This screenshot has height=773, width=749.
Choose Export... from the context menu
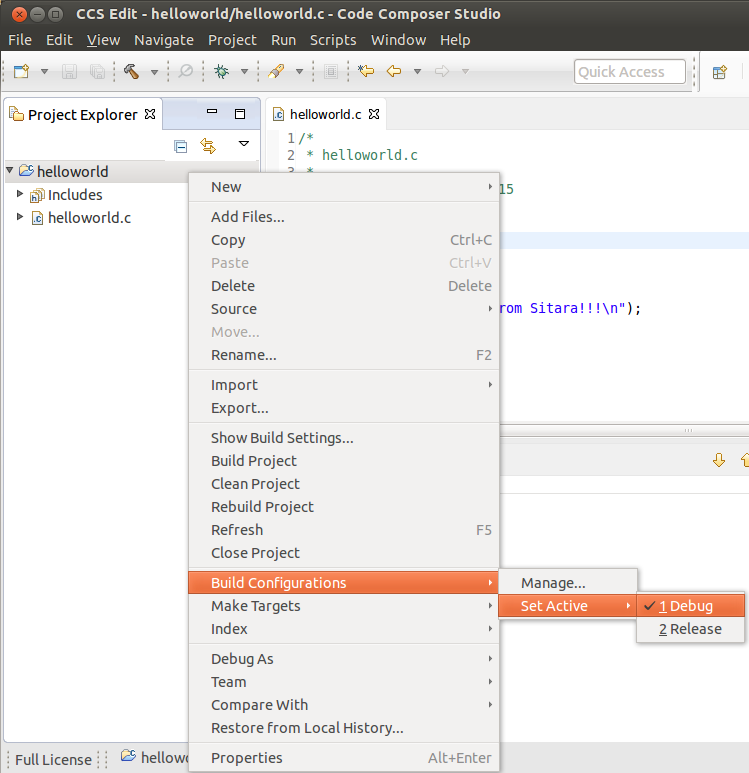(344, 408)
